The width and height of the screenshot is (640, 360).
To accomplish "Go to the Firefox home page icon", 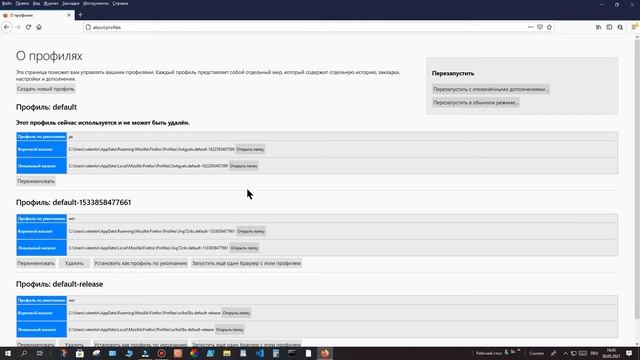I will [x=39, y=27].
